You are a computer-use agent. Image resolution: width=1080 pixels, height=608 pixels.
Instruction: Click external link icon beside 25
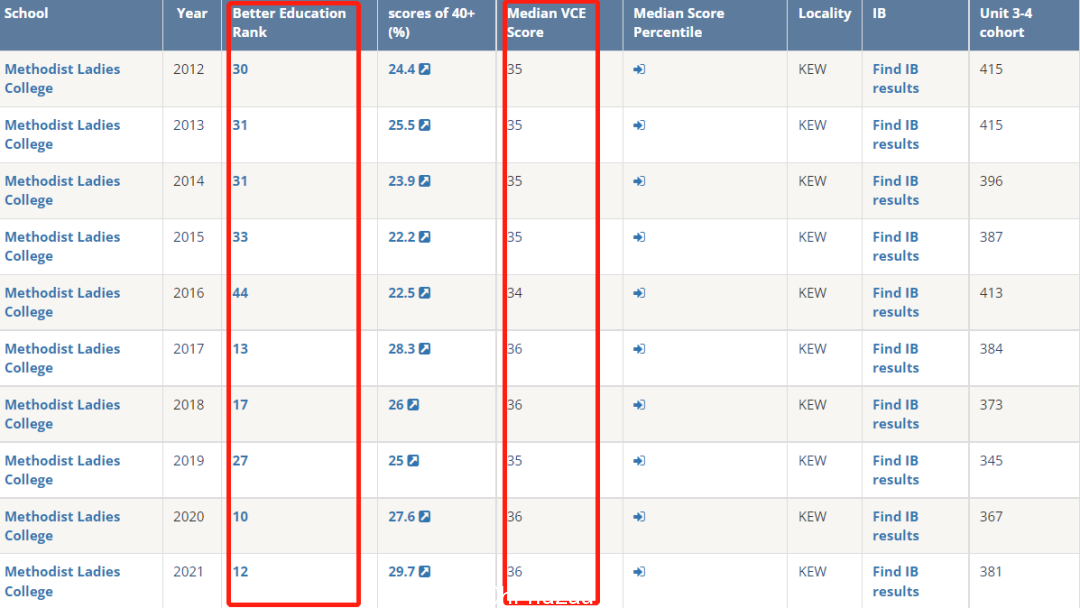(x=413, y=460)
